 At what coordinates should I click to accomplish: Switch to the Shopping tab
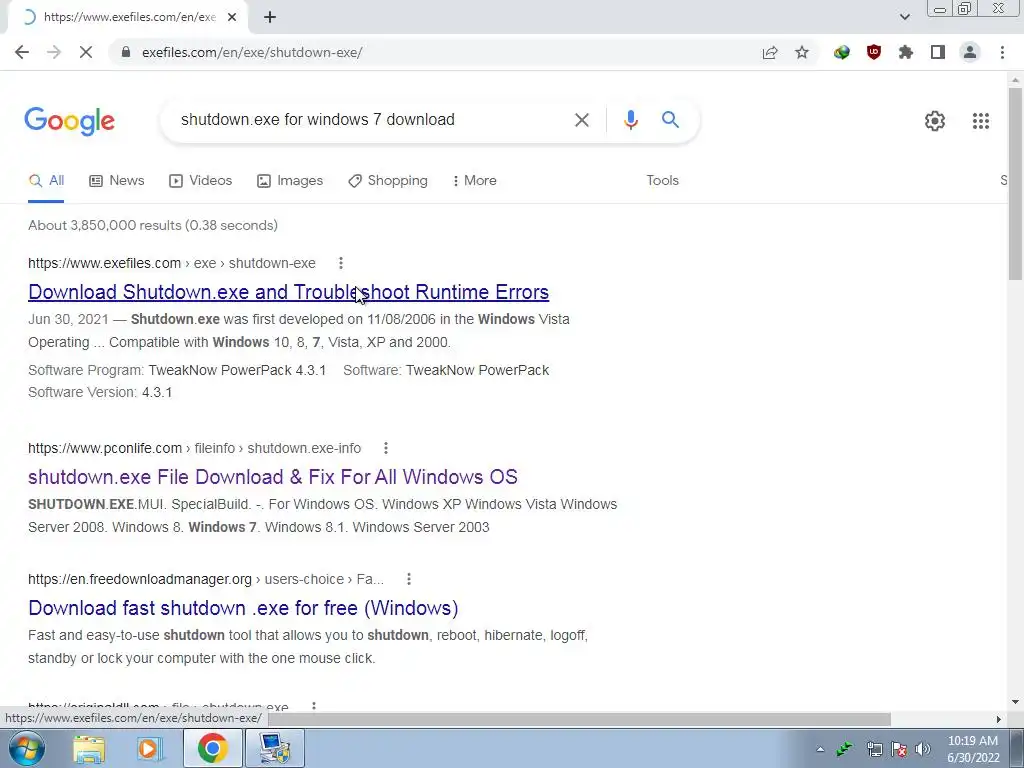(388, 181)
